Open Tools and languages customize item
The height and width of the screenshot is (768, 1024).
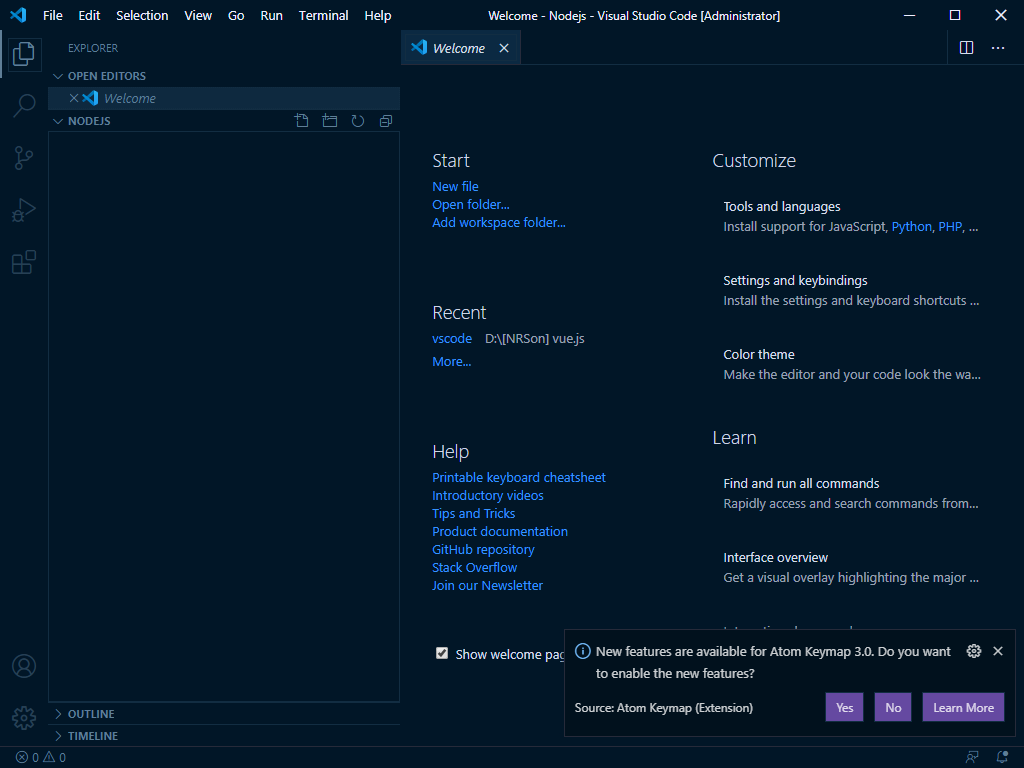click(x=852, y=216)
